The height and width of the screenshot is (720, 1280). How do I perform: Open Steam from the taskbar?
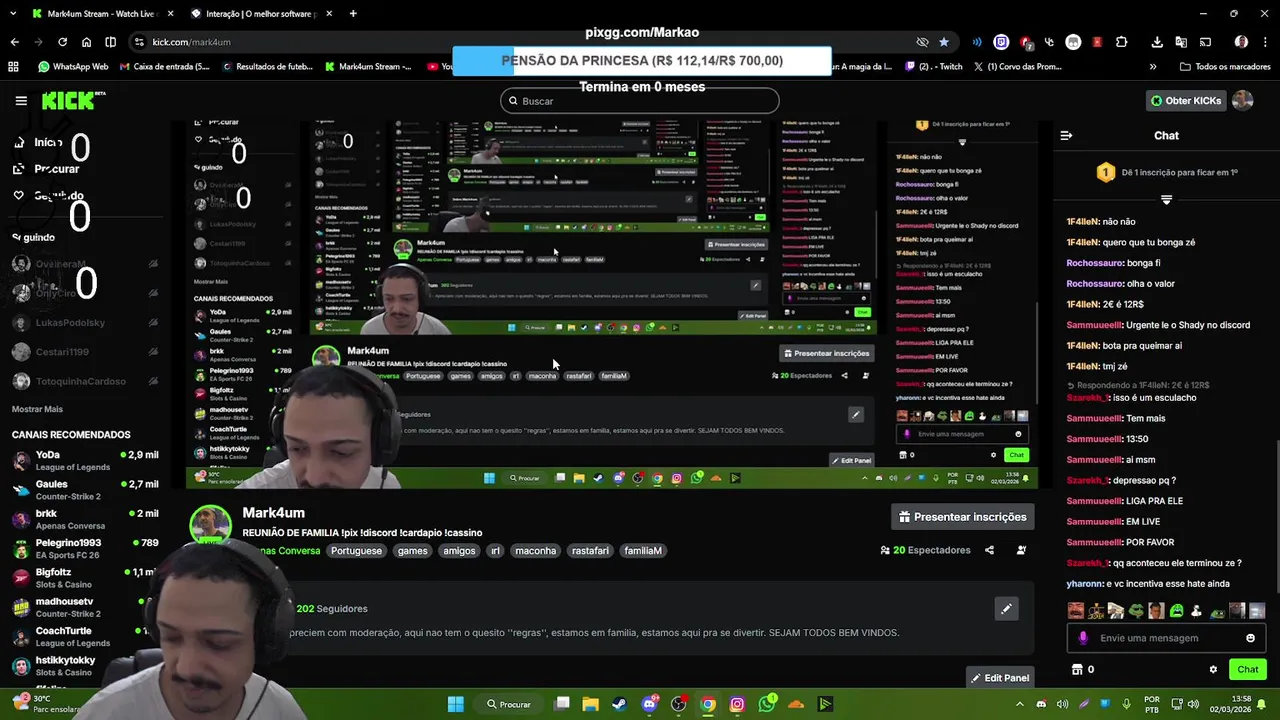tap(620, 704)
